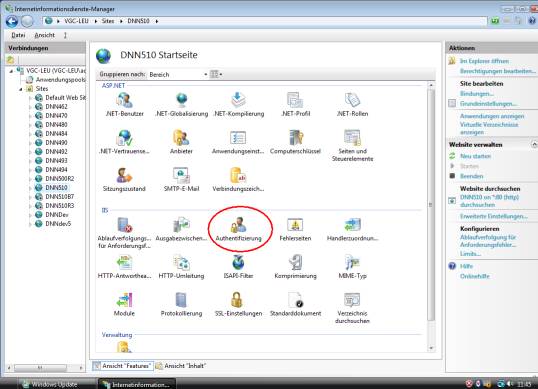The image size is (538, 389).
Task: Open the Fehlerseiten feature
Action: coord(295,229)
